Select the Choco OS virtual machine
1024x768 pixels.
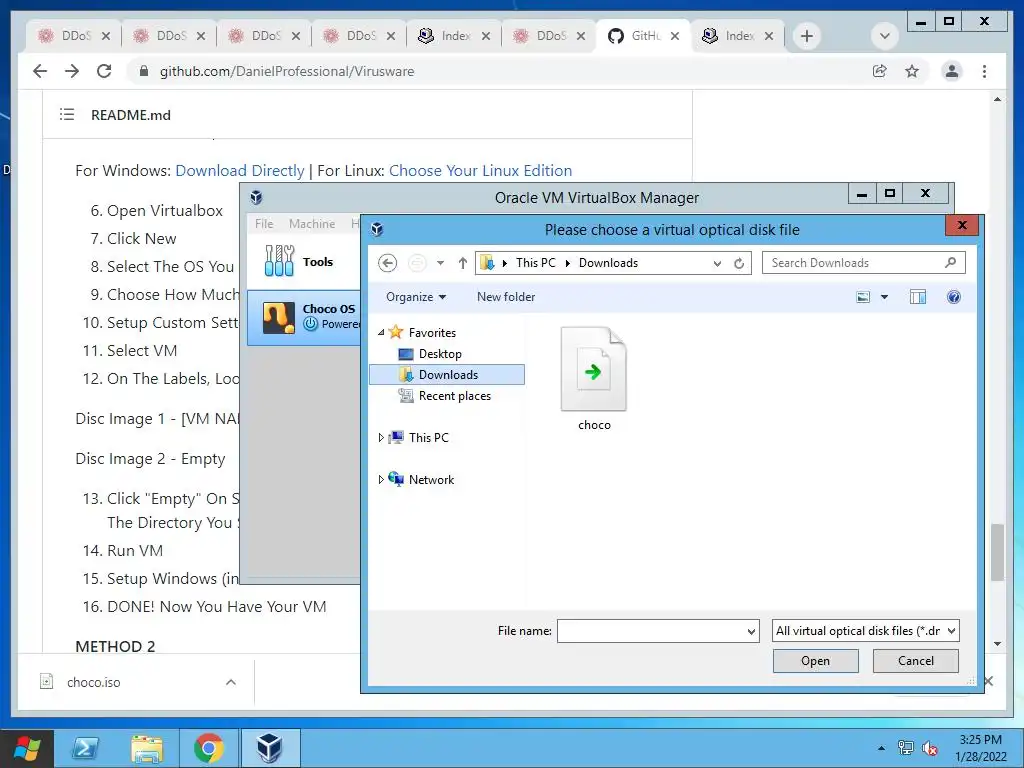304,317
